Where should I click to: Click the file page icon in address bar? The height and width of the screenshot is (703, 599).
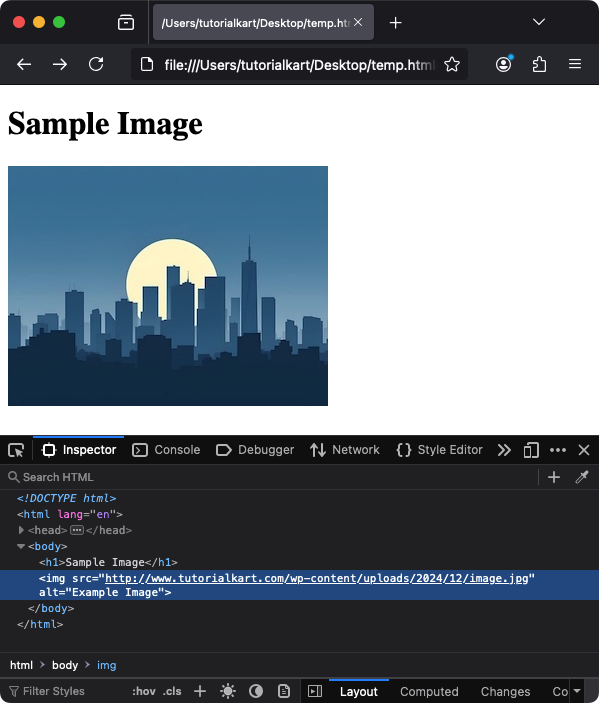pos(147,65)
